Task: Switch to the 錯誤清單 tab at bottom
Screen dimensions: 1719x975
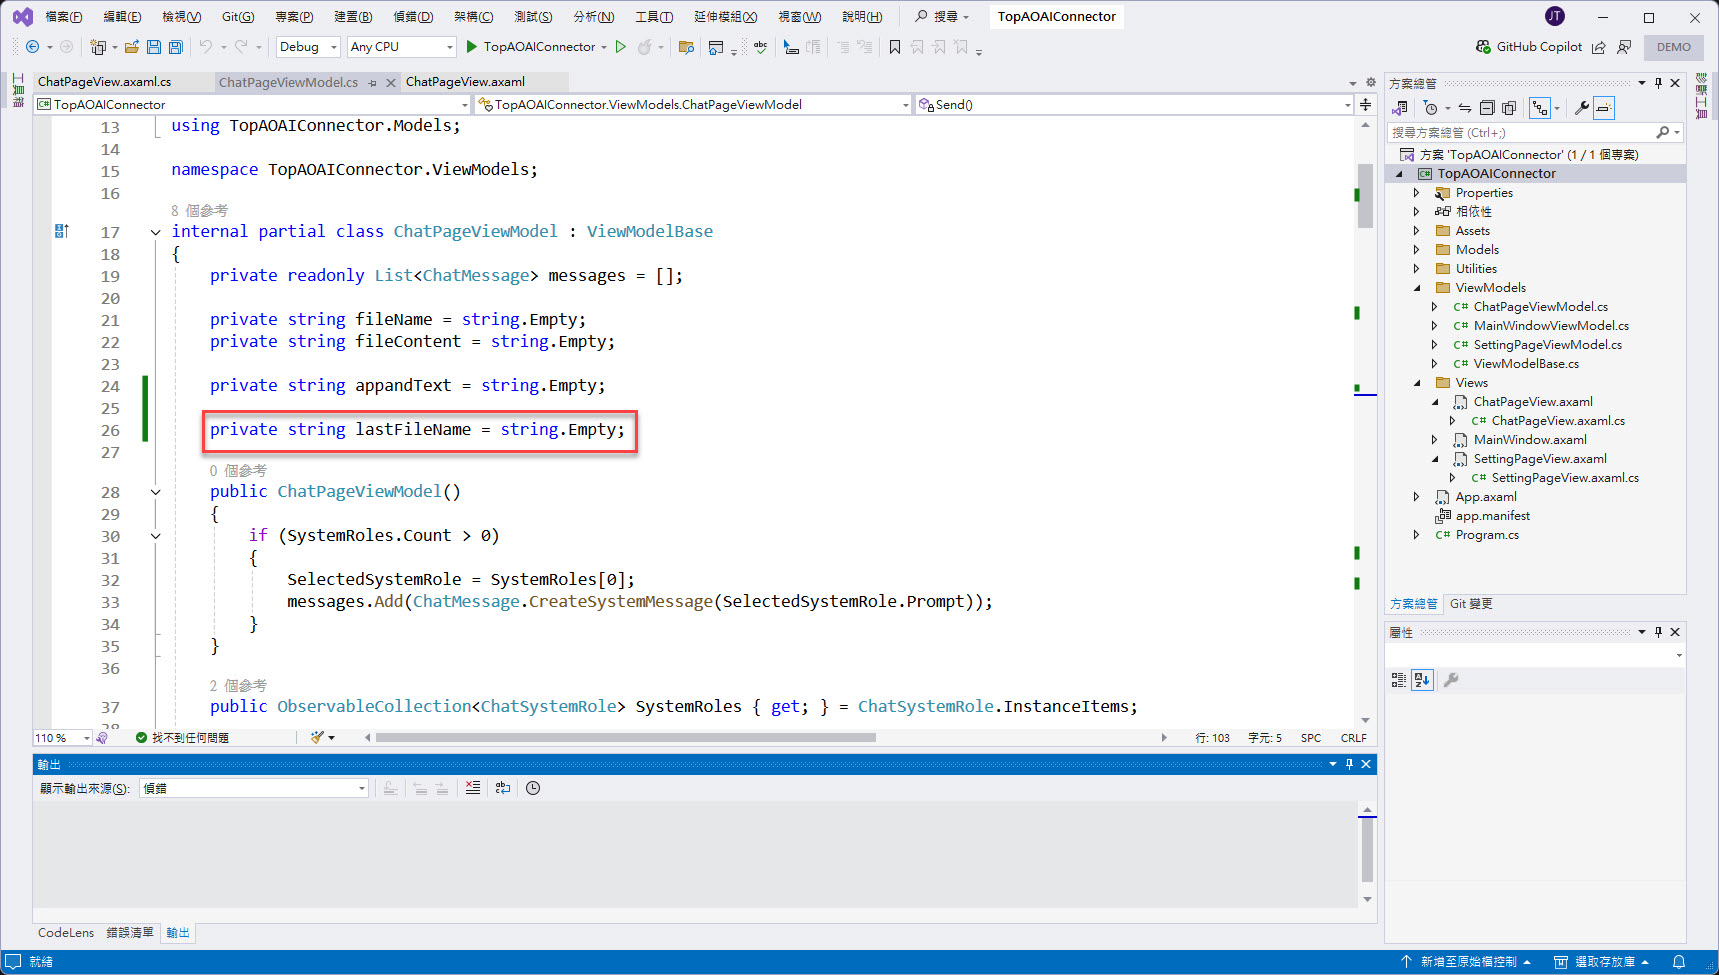Action: pyautogui.click(x=130, y=933)
